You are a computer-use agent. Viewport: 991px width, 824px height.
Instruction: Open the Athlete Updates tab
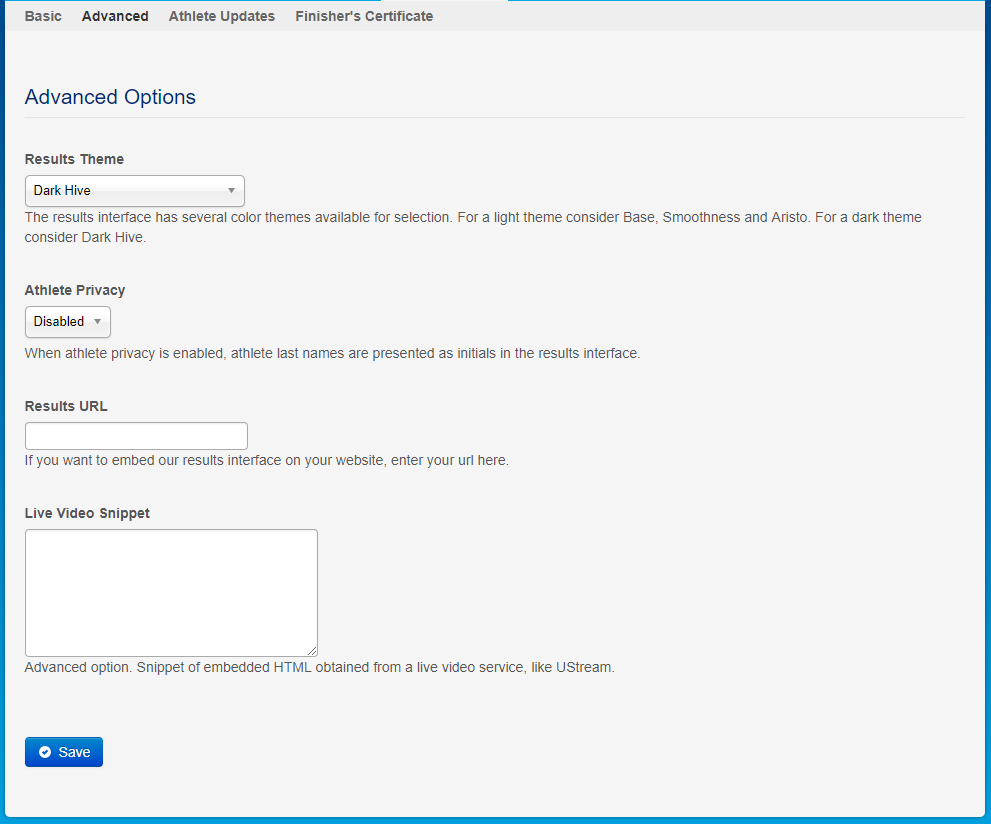(x=222, y=16)
